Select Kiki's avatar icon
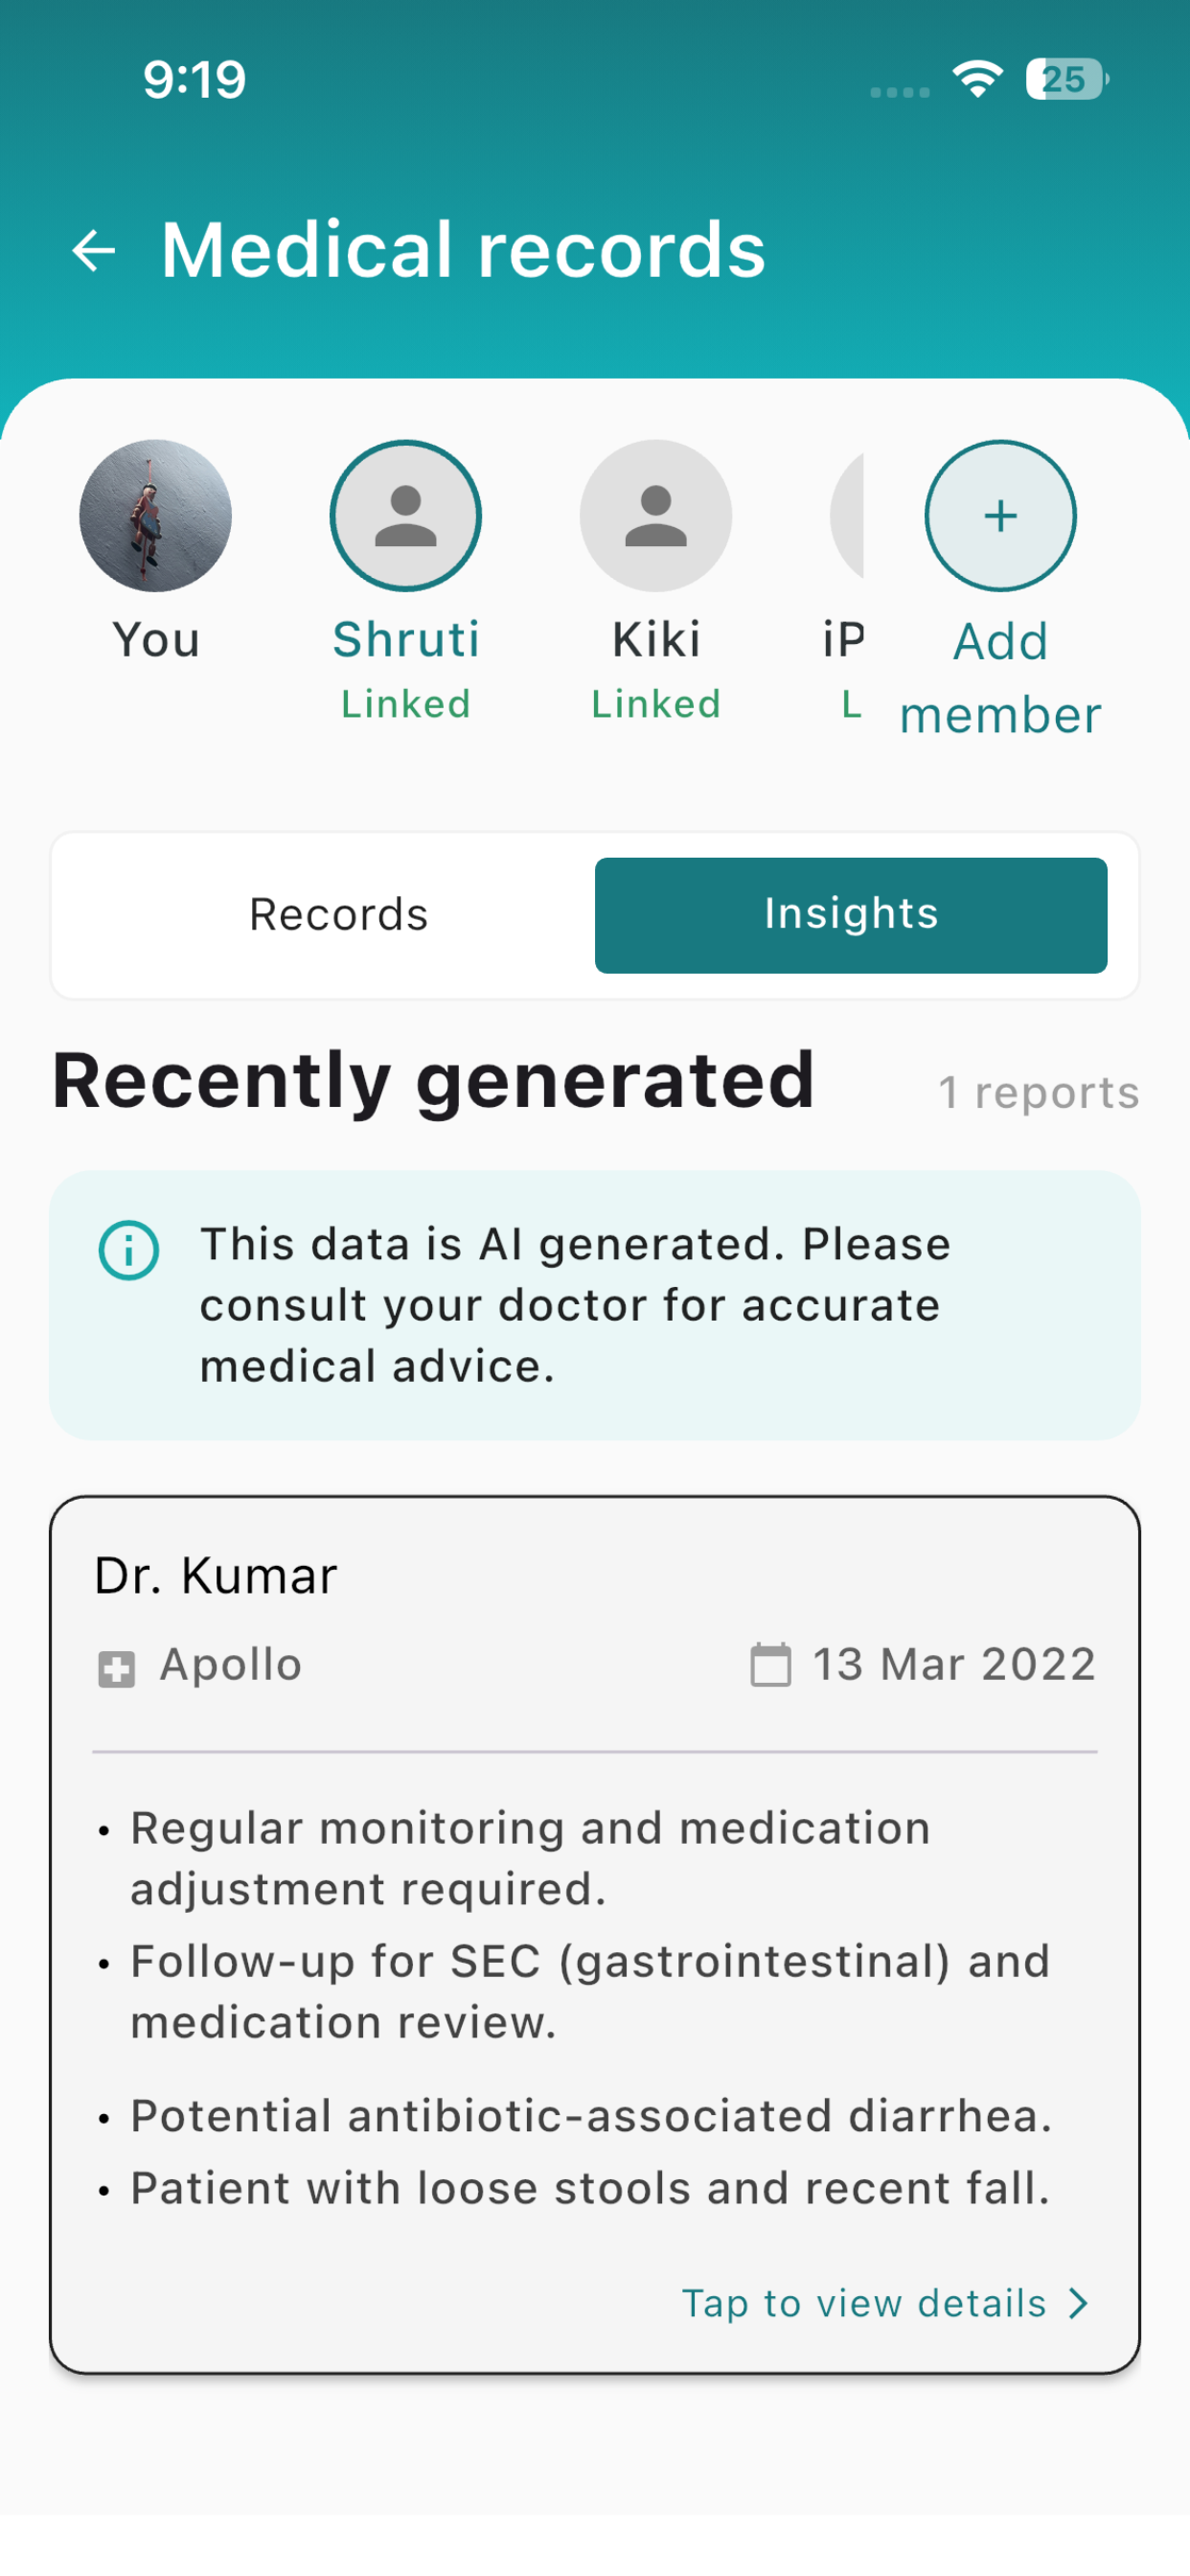Viewport: 1190px width, 2576px height. tap(655, 515)
